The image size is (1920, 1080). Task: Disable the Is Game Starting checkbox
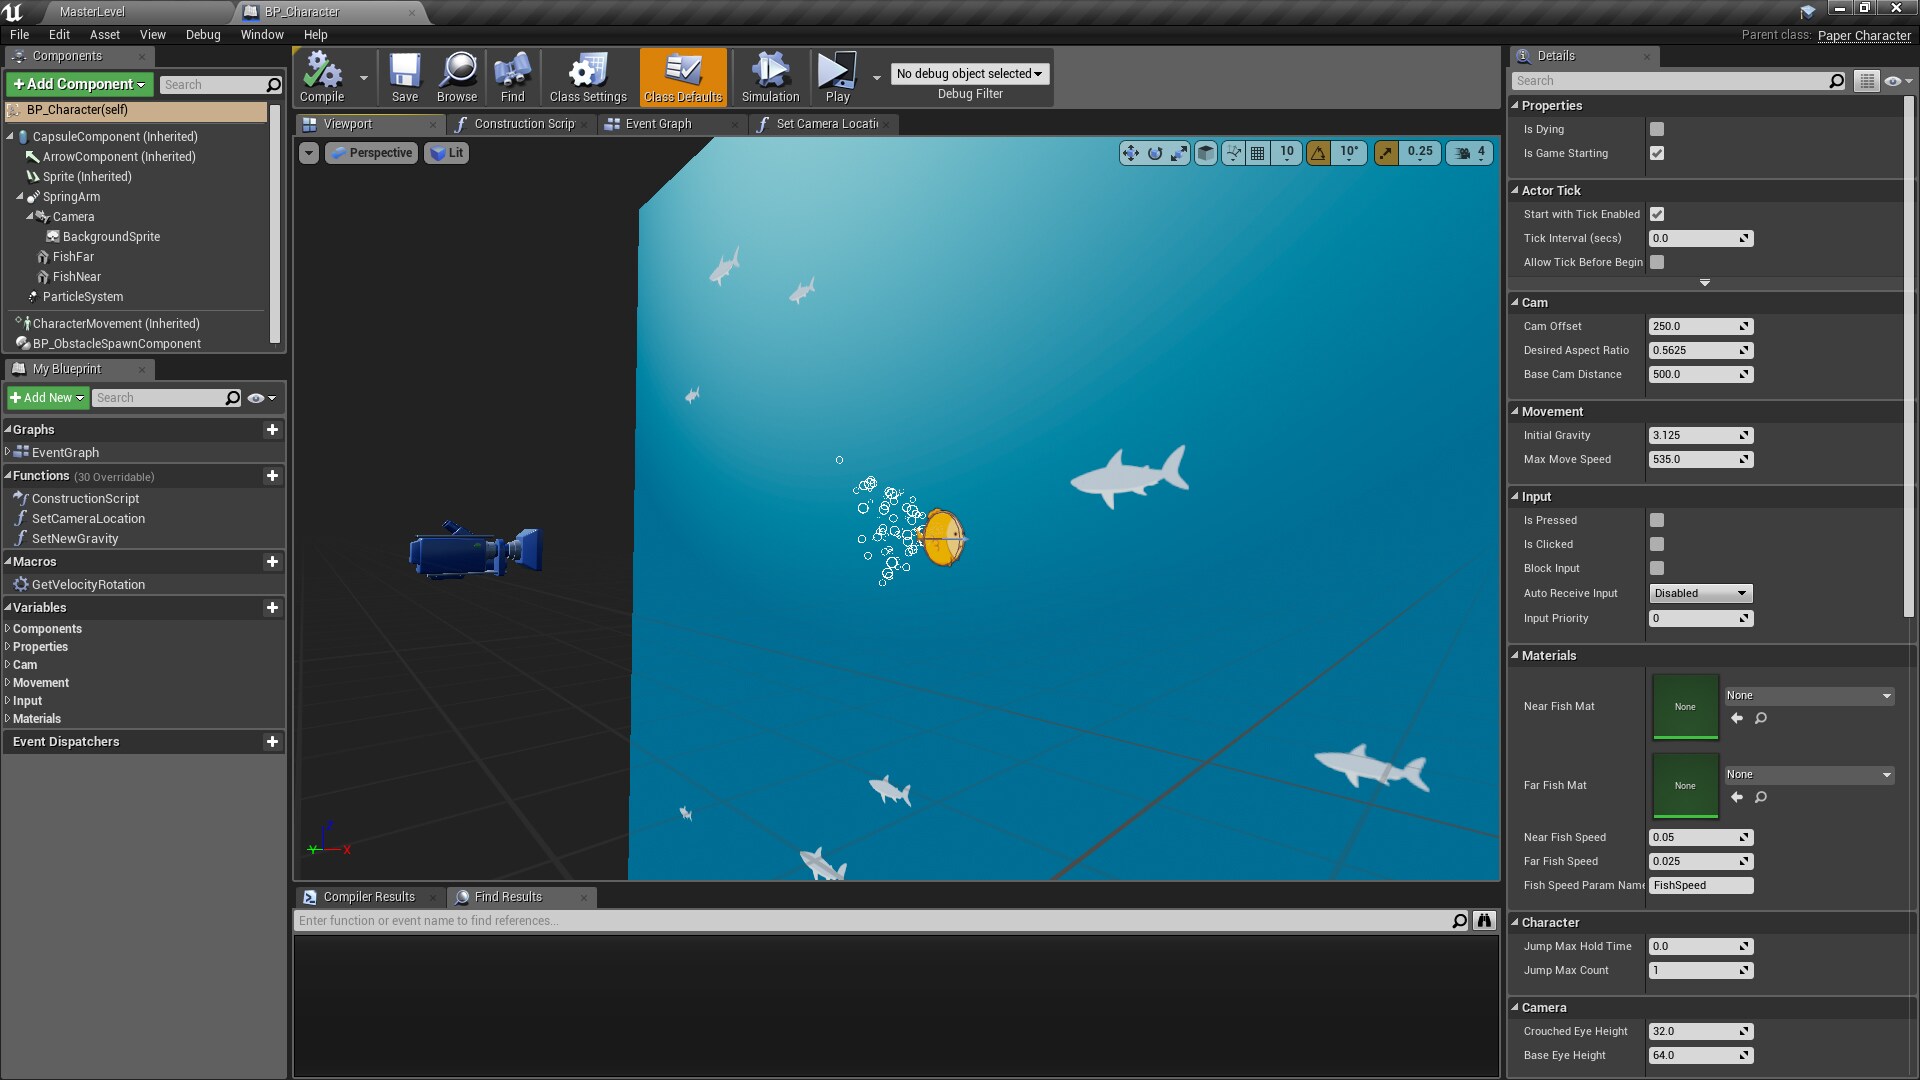tap(1657, 153)
